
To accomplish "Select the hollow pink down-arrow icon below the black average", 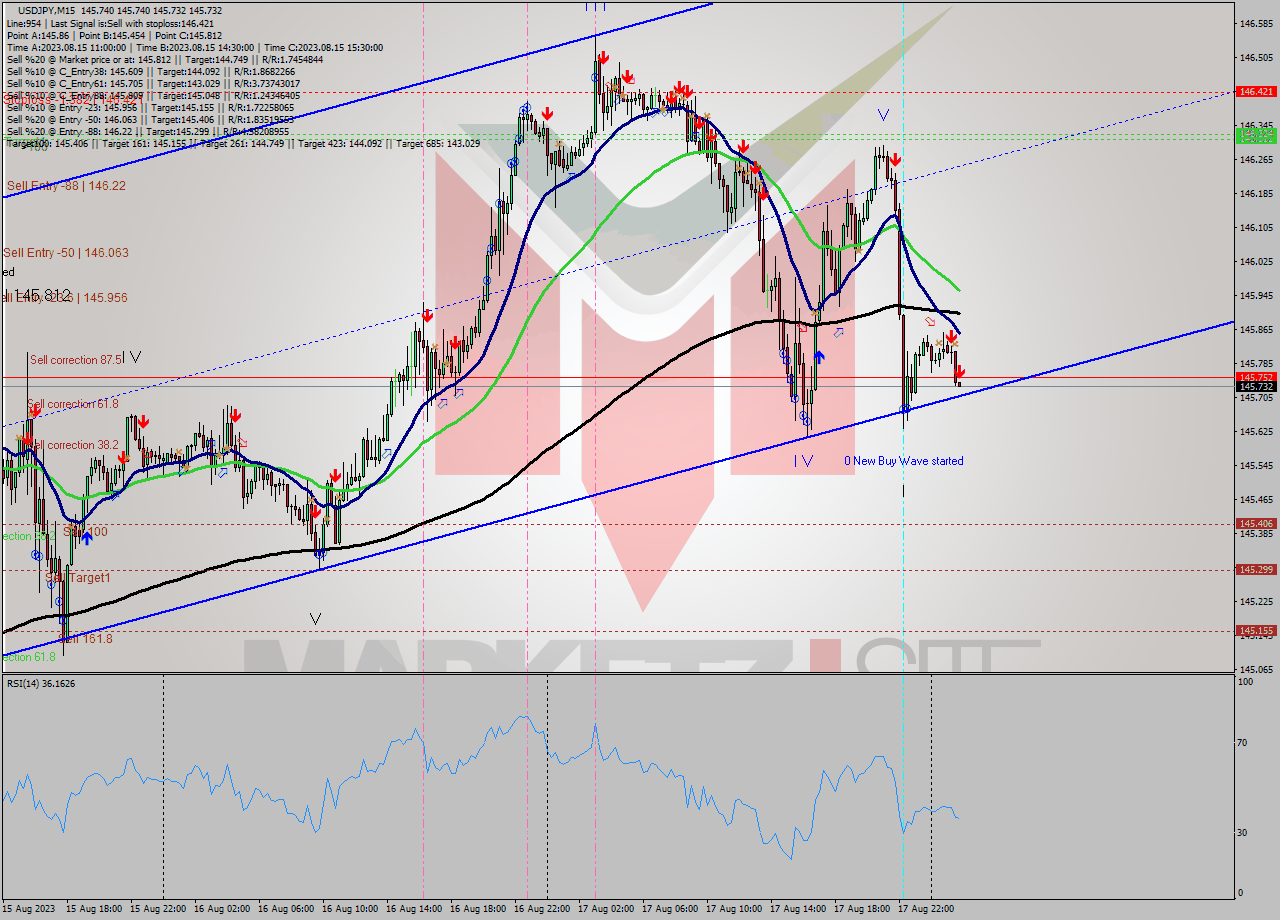I will [x=930, y=322].
